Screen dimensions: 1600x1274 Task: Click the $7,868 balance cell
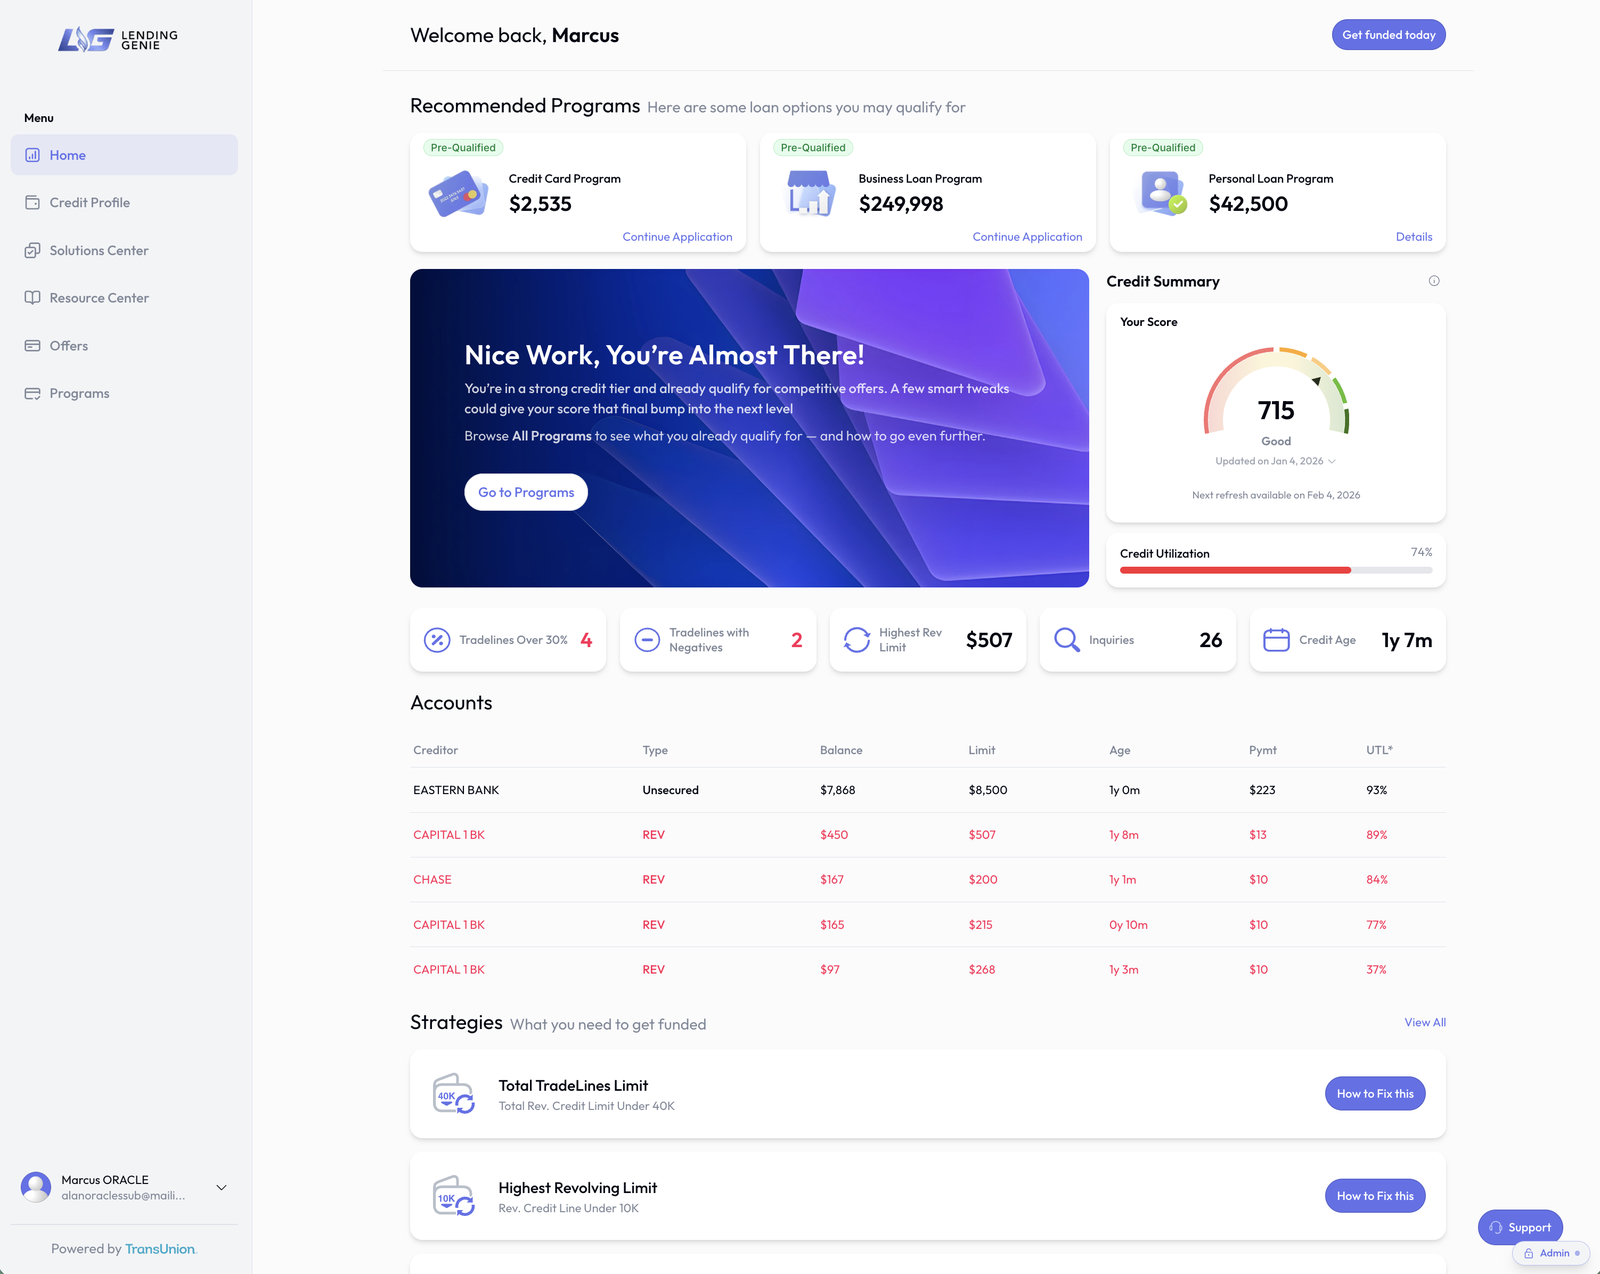[x=838, y=790]
